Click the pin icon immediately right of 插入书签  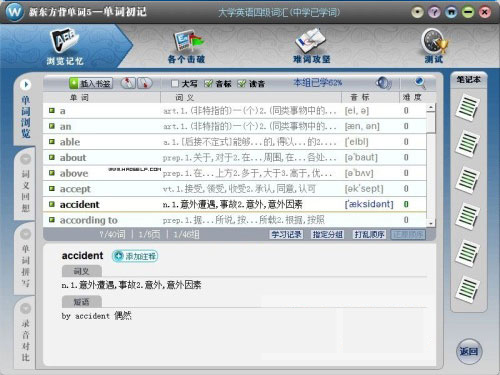(128, 83)
